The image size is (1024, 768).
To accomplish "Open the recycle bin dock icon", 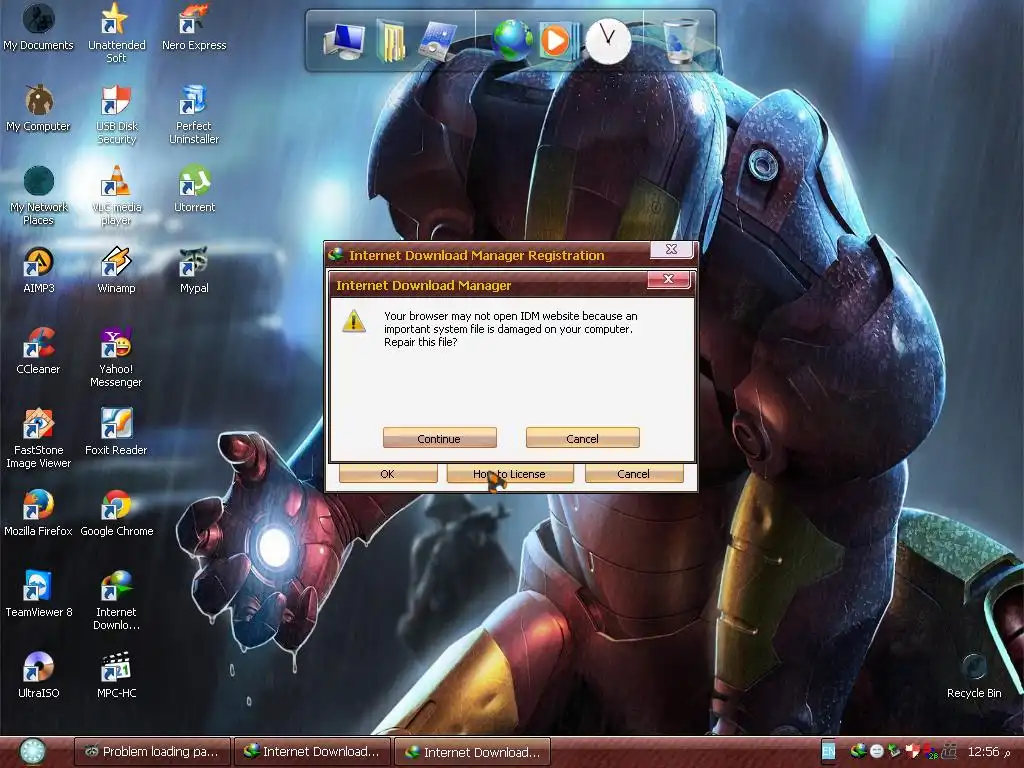I will tap(680, 40).
